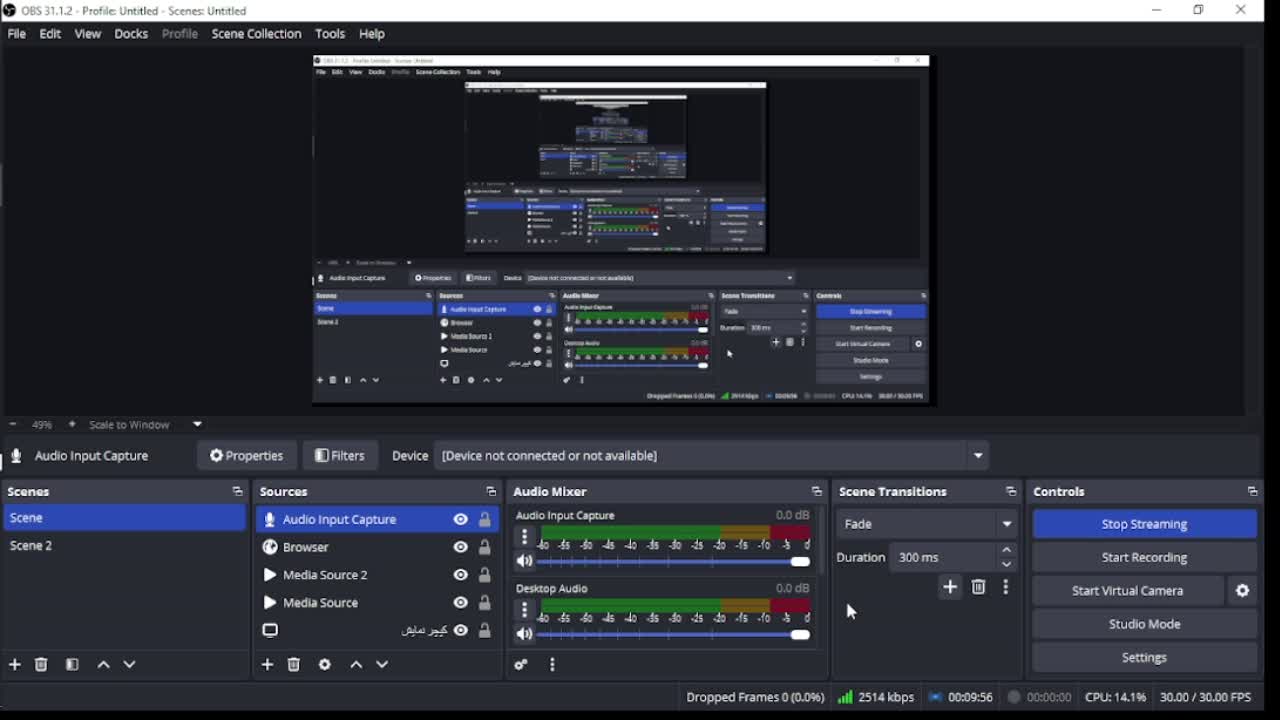Add a new scene with plus icon

15,664
